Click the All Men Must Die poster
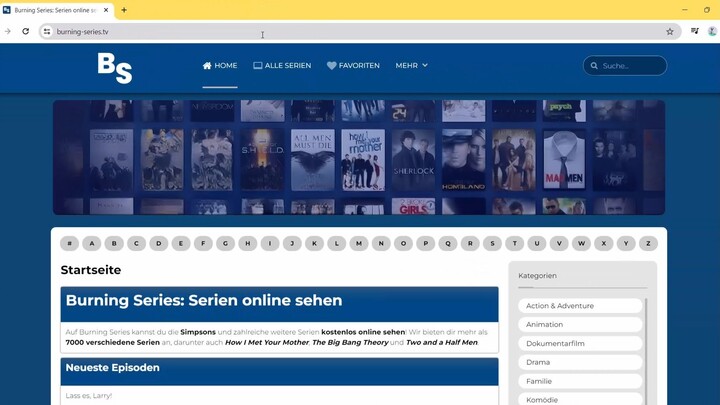Viewport: 720px width, 405px height. coord(313,160)
